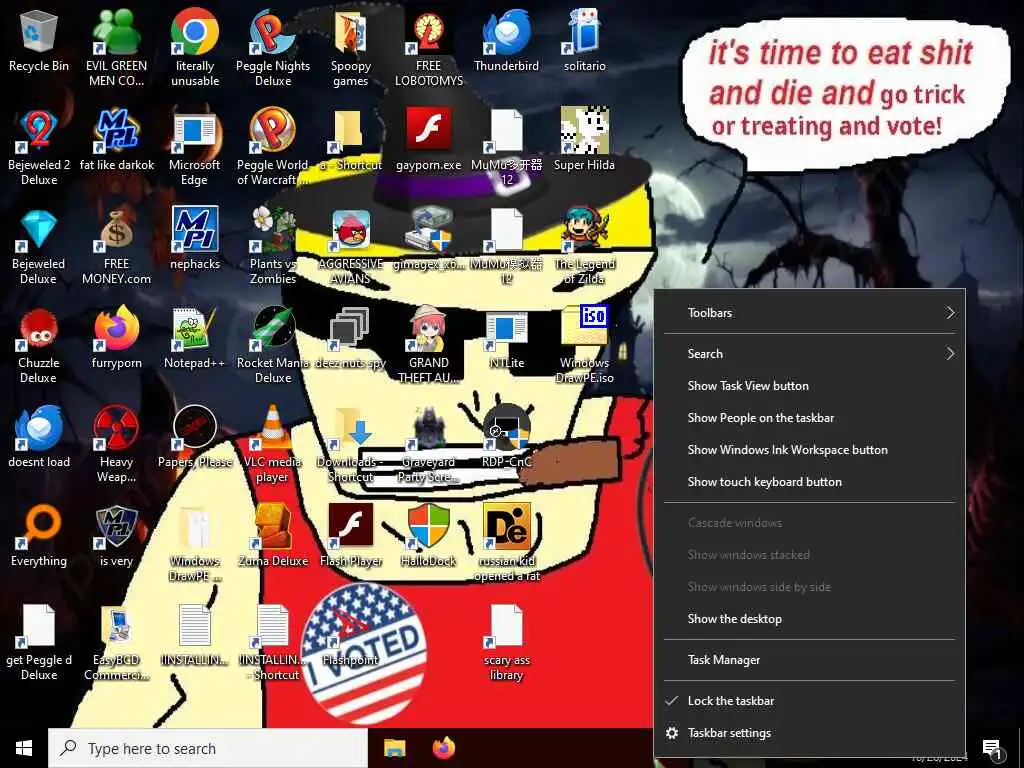The width and height of the screenshot is (1024, 768).
Task: Select the Microsoft Edge desktop shortcut
Action: pyautogui.click(x=195, y=131)
